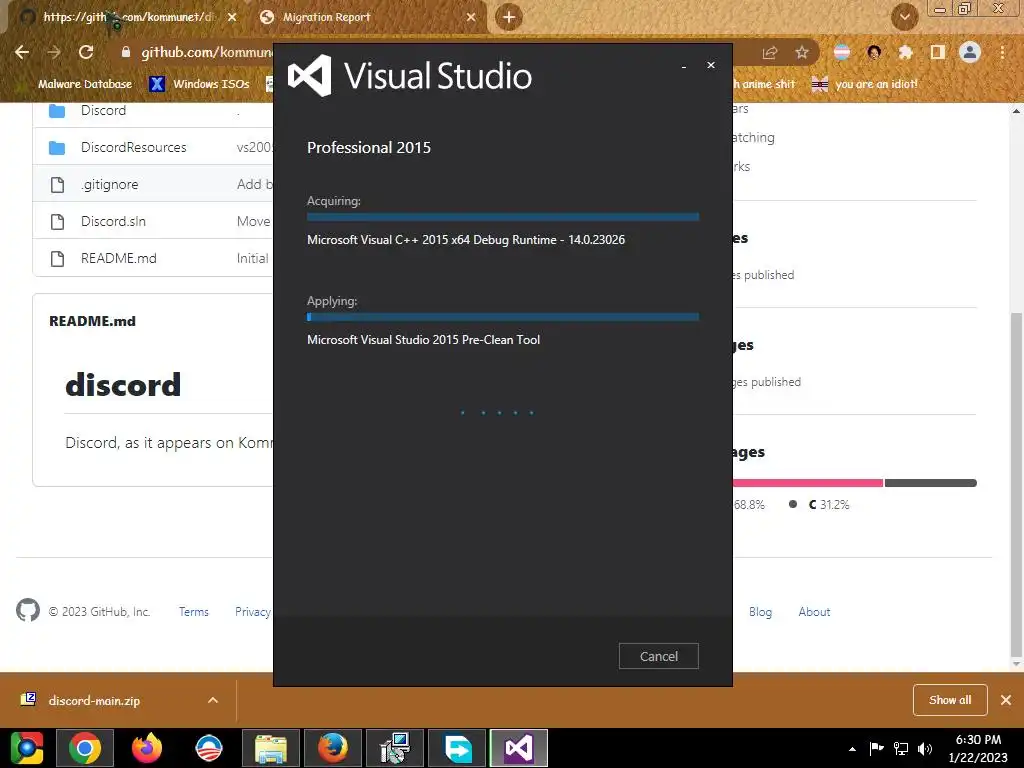The height and width of the screenshot is (768, 1024).
Task: Open Firefox globe icon in taskbar
Action: pyautogui.click(x=333, y=748)
